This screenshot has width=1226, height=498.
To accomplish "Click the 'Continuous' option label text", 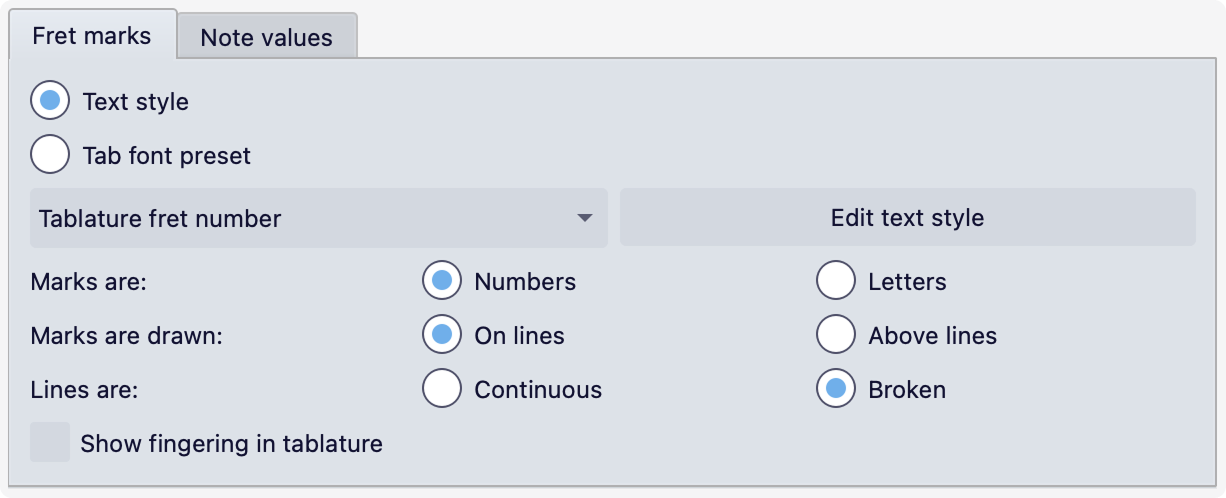I will coord(538,390).
